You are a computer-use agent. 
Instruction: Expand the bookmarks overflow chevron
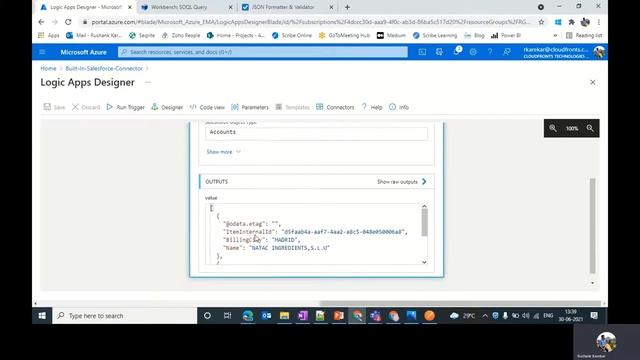coord(555,36)
